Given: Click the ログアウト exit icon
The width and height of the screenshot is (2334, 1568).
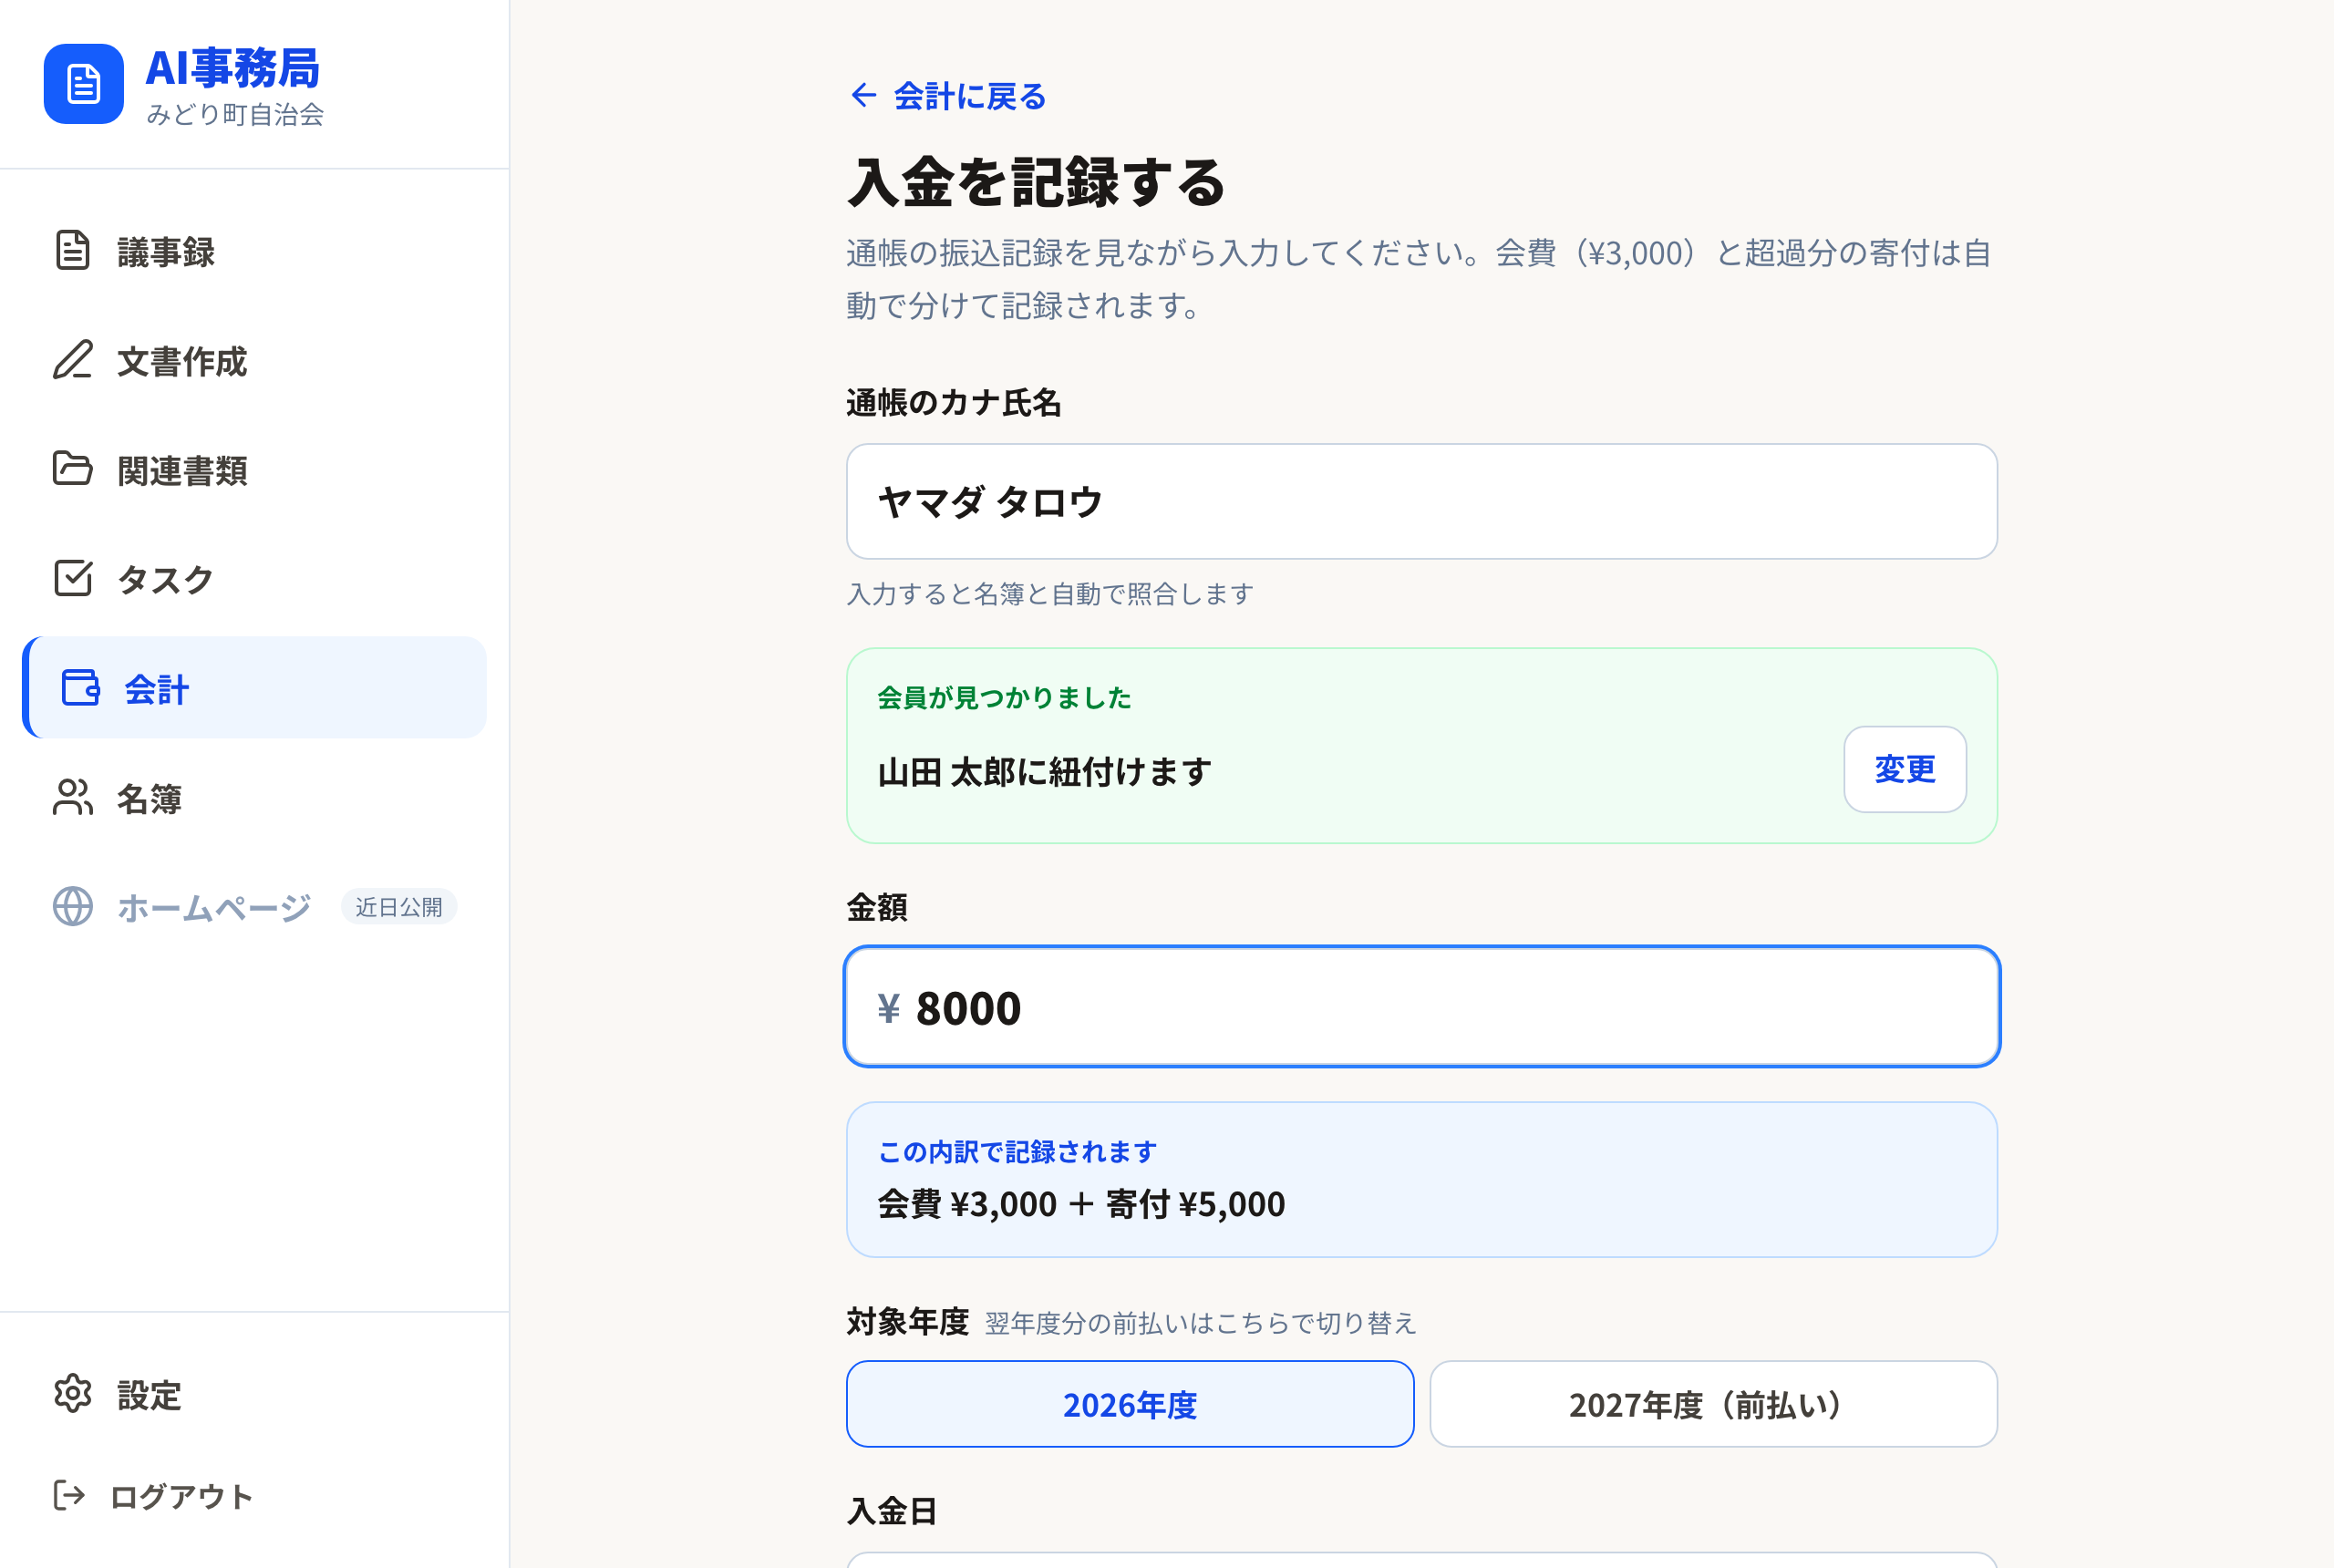Looking at the screenshot, I should tap(70, 1496).
